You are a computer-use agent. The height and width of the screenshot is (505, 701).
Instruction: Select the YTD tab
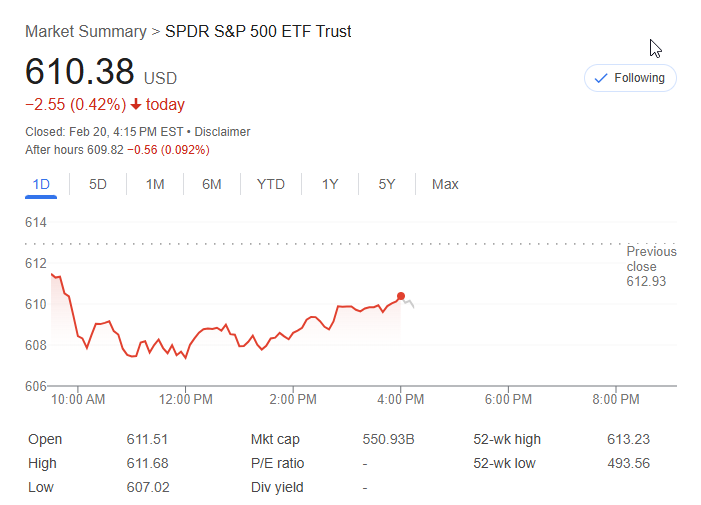[x=270, y=184]
